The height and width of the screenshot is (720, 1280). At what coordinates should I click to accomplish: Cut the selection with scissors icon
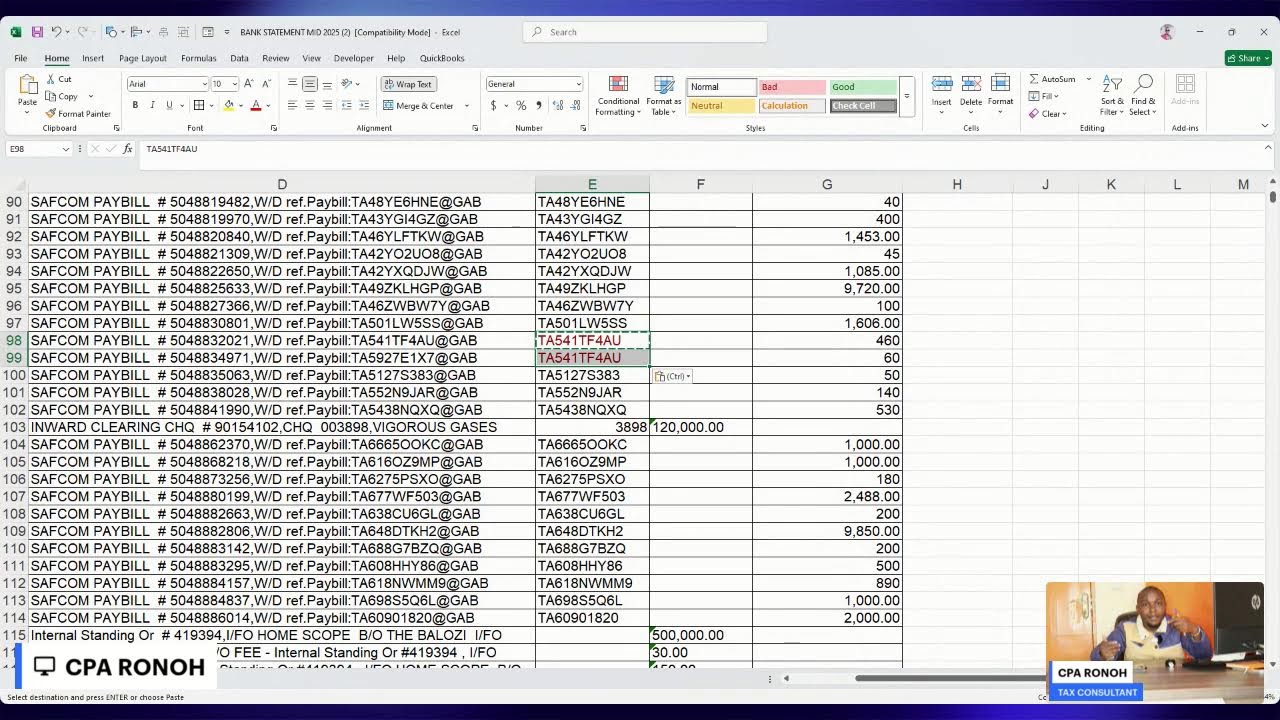click(58, 79)
